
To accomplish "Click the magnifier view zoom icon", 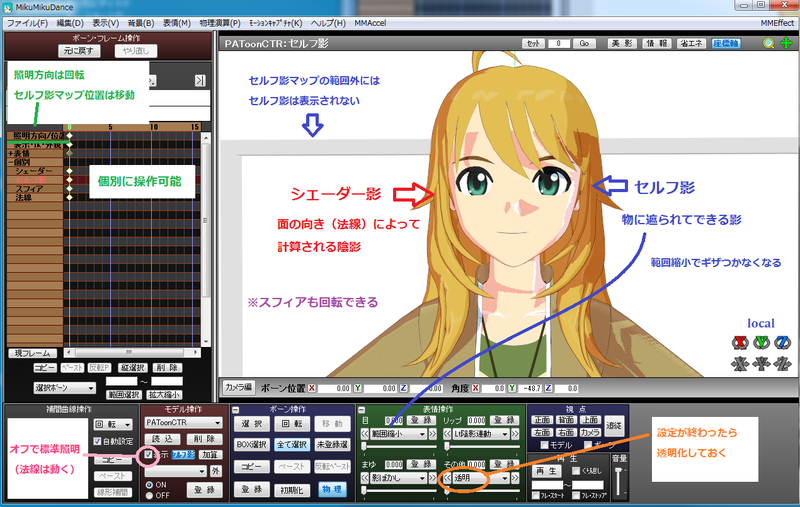I will (x=768, y=43).
